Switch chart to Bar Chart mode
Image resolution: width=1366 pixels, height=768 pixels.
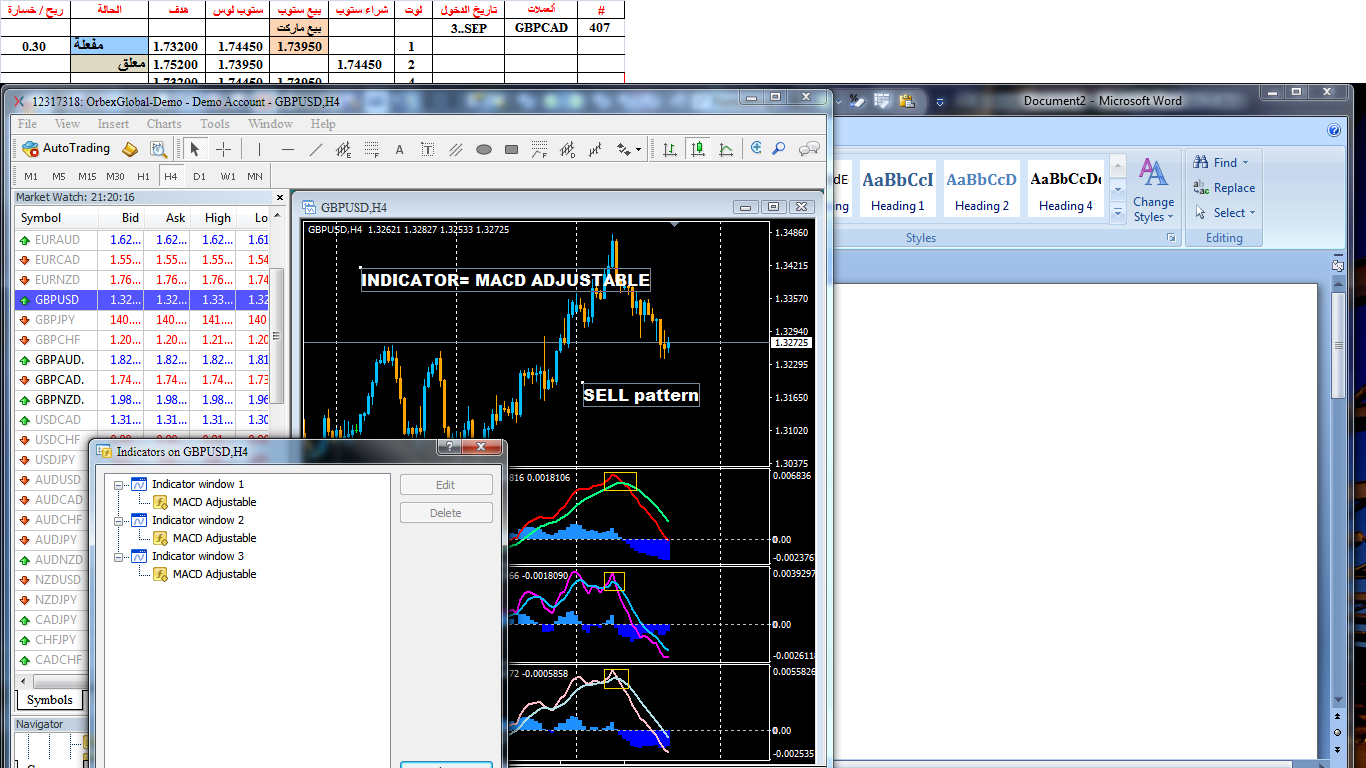pyautogui.click(x=670, y=149)
